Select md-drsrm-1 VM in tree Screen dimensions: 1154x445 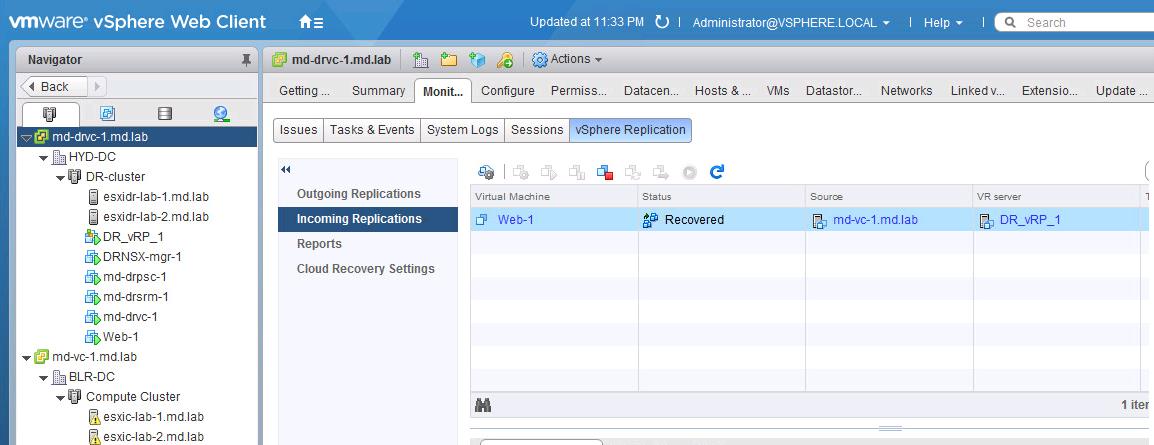coord(136,297)
